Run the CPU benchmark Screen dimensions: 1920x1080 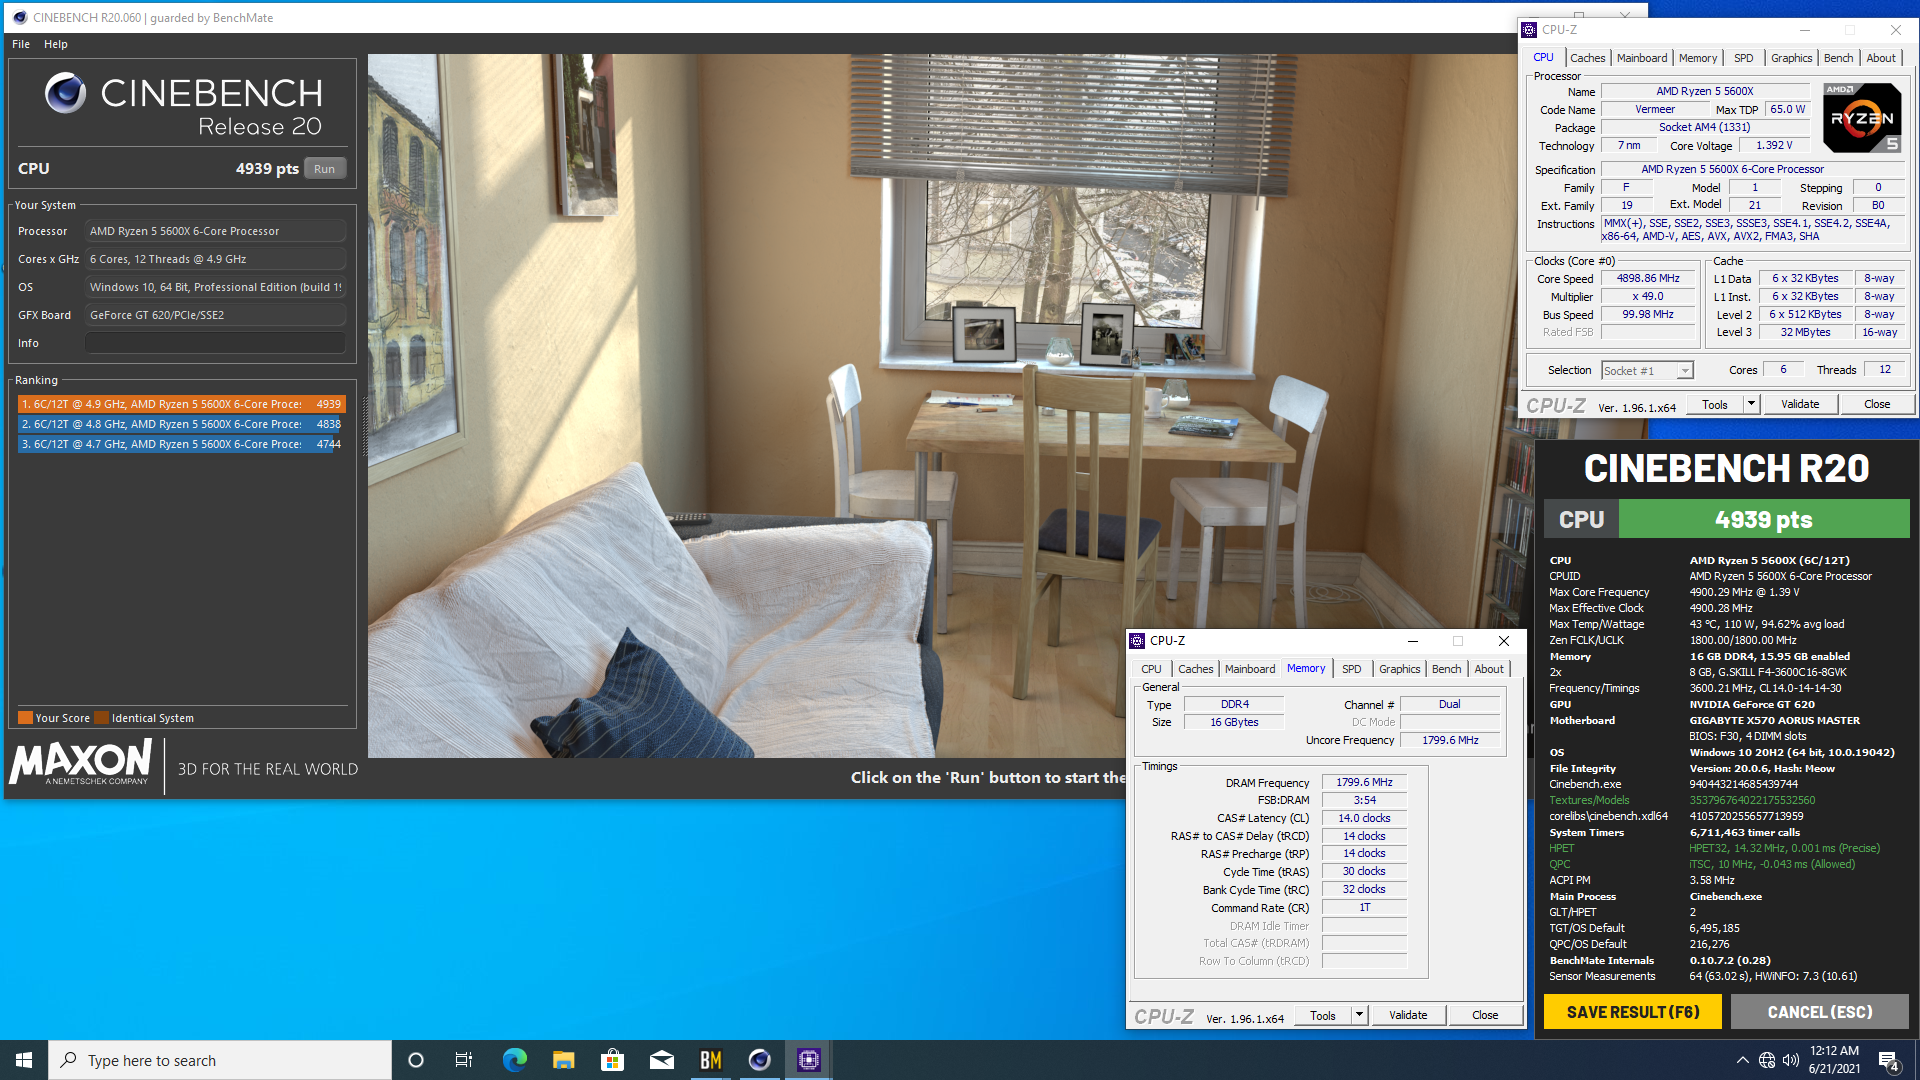325,169
